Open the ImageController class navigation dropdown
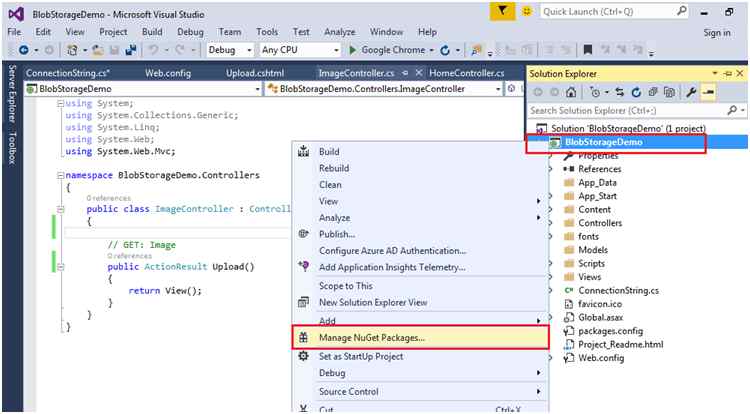Screen dimensions: 750x414 (x=498, y=89)
